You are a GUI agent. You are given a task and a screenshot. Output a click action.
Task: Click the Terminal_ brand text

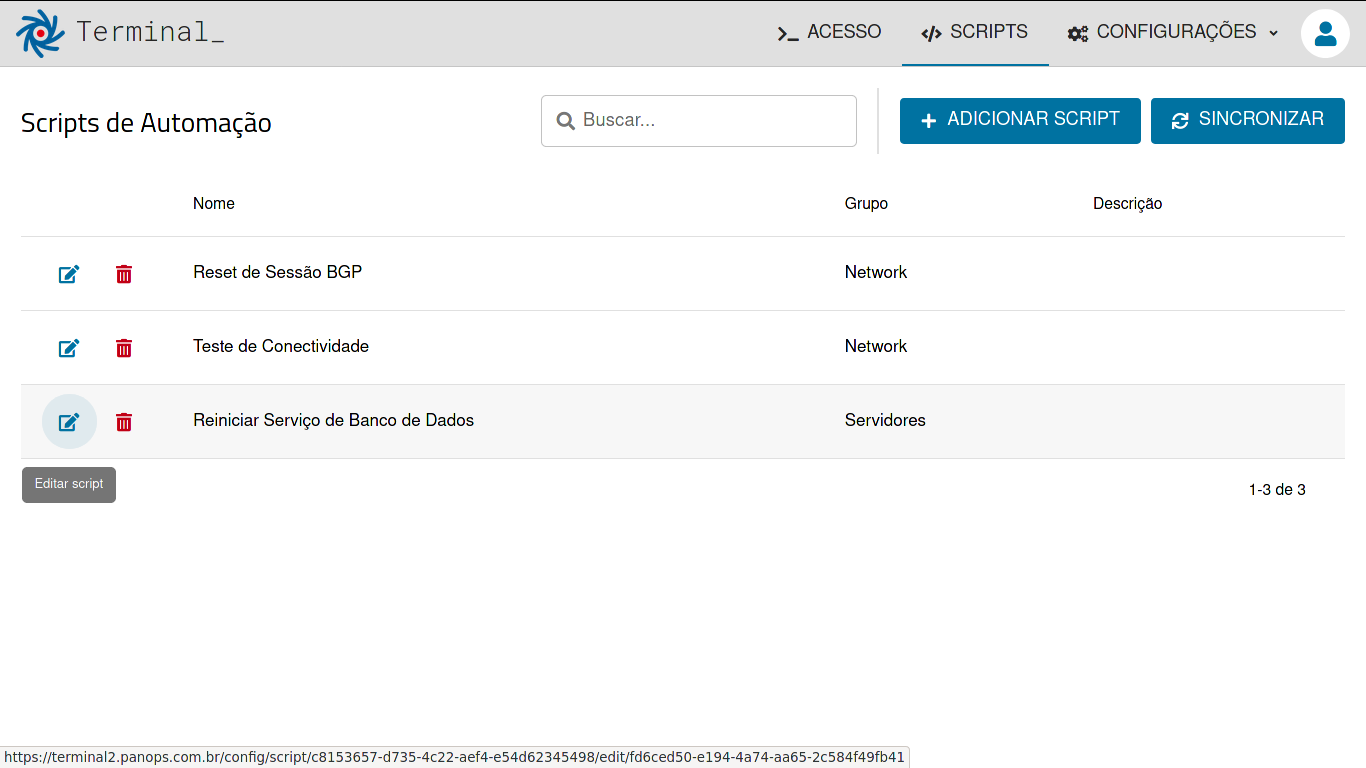[150, 32]
